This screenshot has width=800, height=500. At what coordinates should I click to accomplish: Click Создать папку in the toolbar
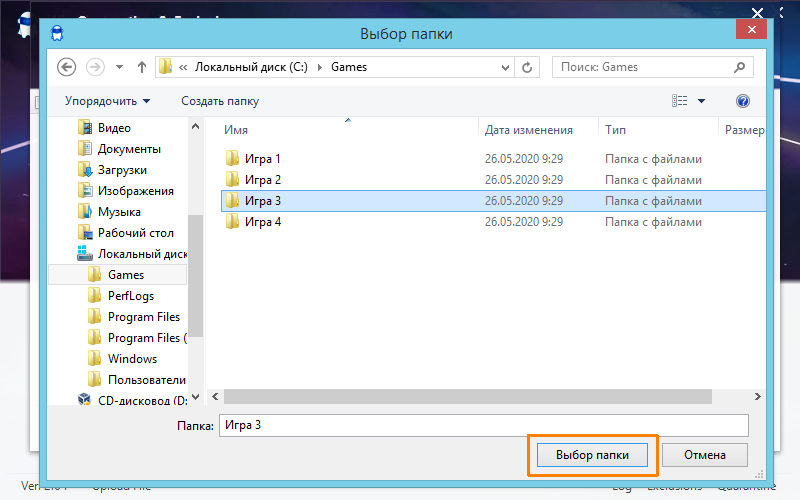220,101
